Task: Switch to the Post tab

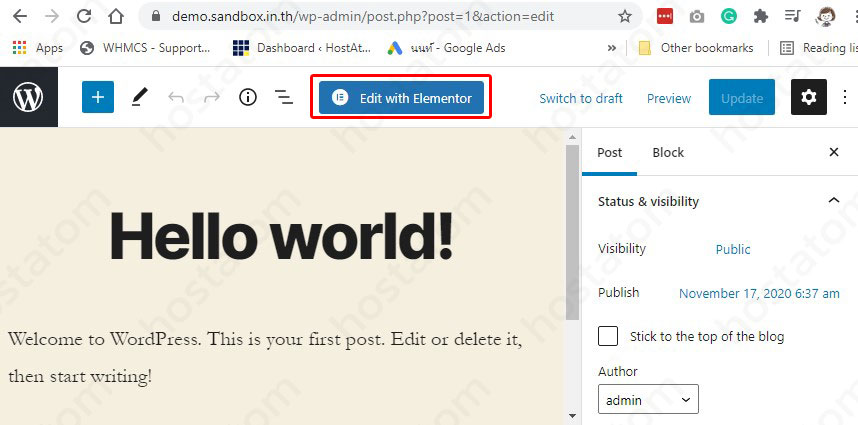Action: click(609, 153)
